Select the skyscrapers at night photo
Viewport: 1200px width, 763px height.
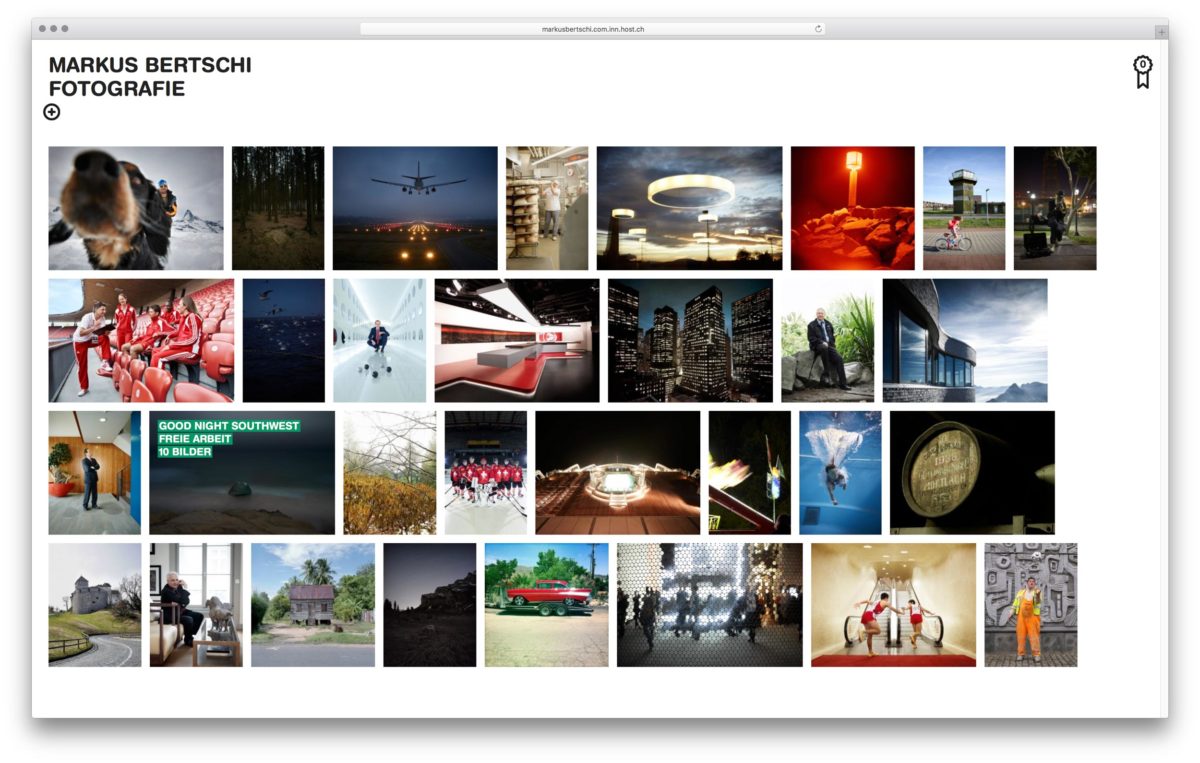690,340
